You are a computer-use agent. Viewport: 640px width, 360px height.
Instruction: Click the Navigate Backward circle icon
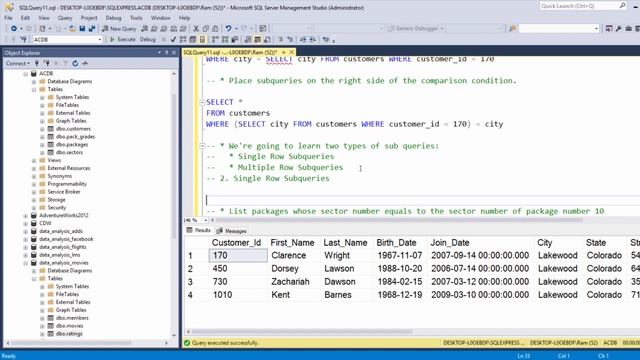coord(13,29)
